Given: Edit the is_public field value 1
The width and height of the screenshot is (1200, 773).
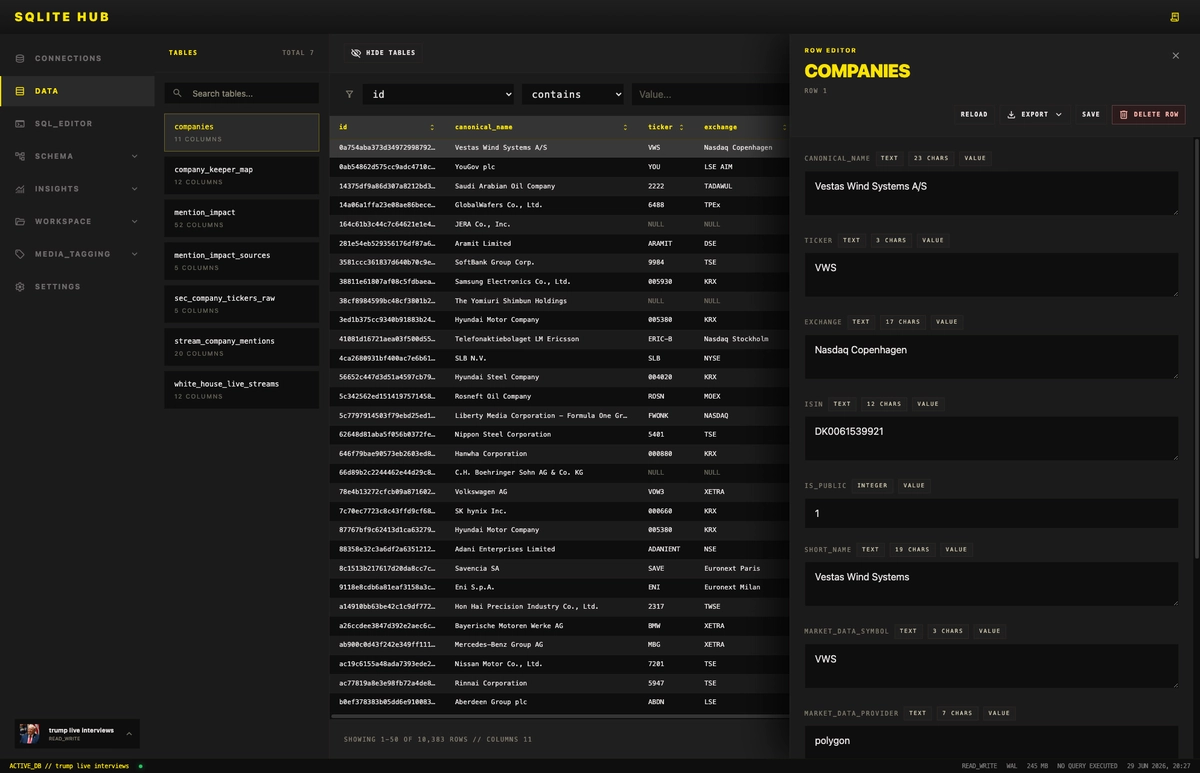Looking at the screenshot, I should pyautogui.click(x=991, y=513).
